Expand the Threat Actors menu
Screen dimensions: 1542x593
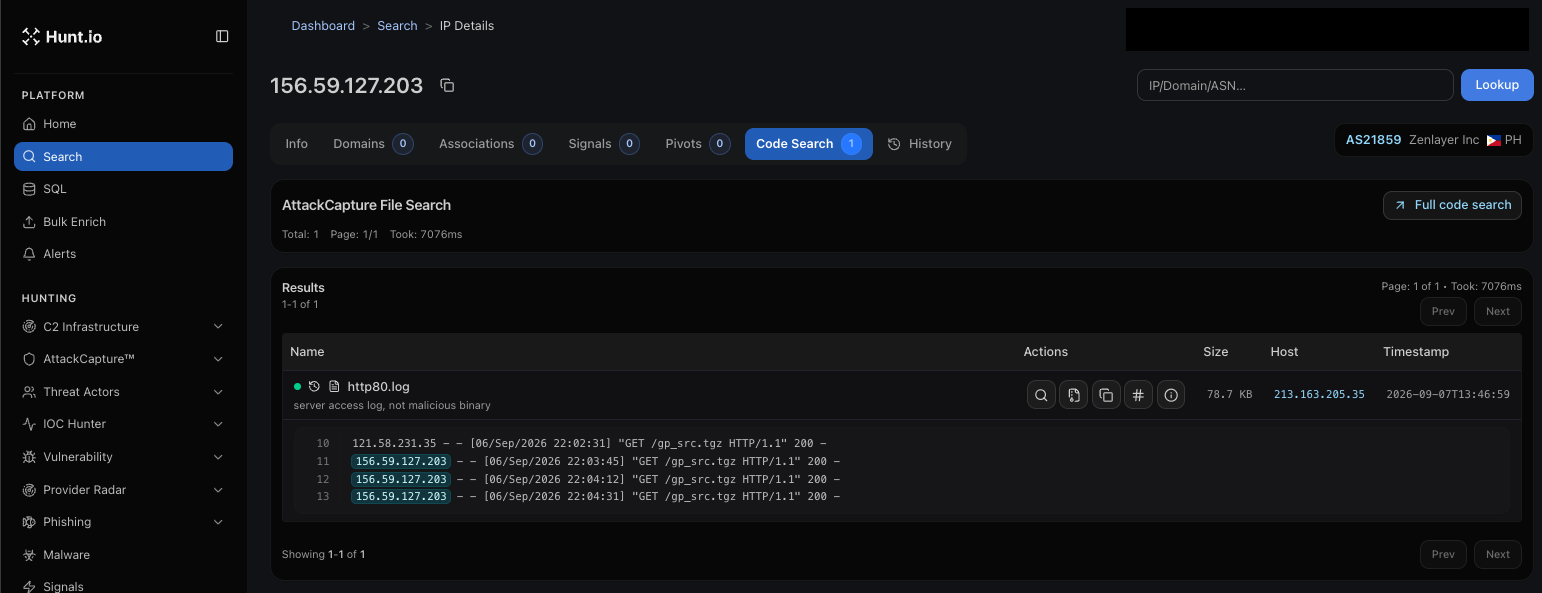(123, 392)
